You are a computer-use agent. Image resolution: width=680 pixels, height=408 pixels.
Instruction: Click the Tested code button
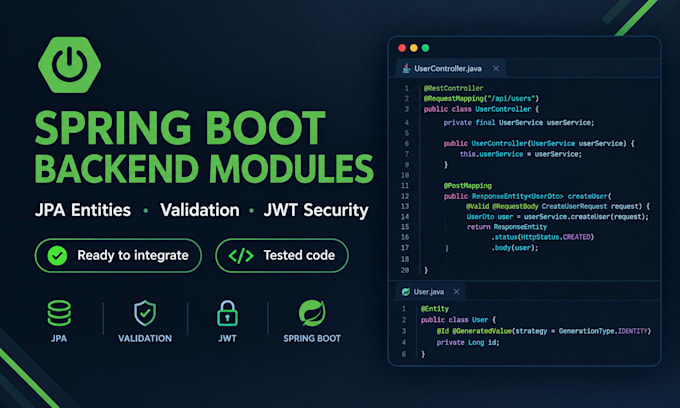(282, 255)
